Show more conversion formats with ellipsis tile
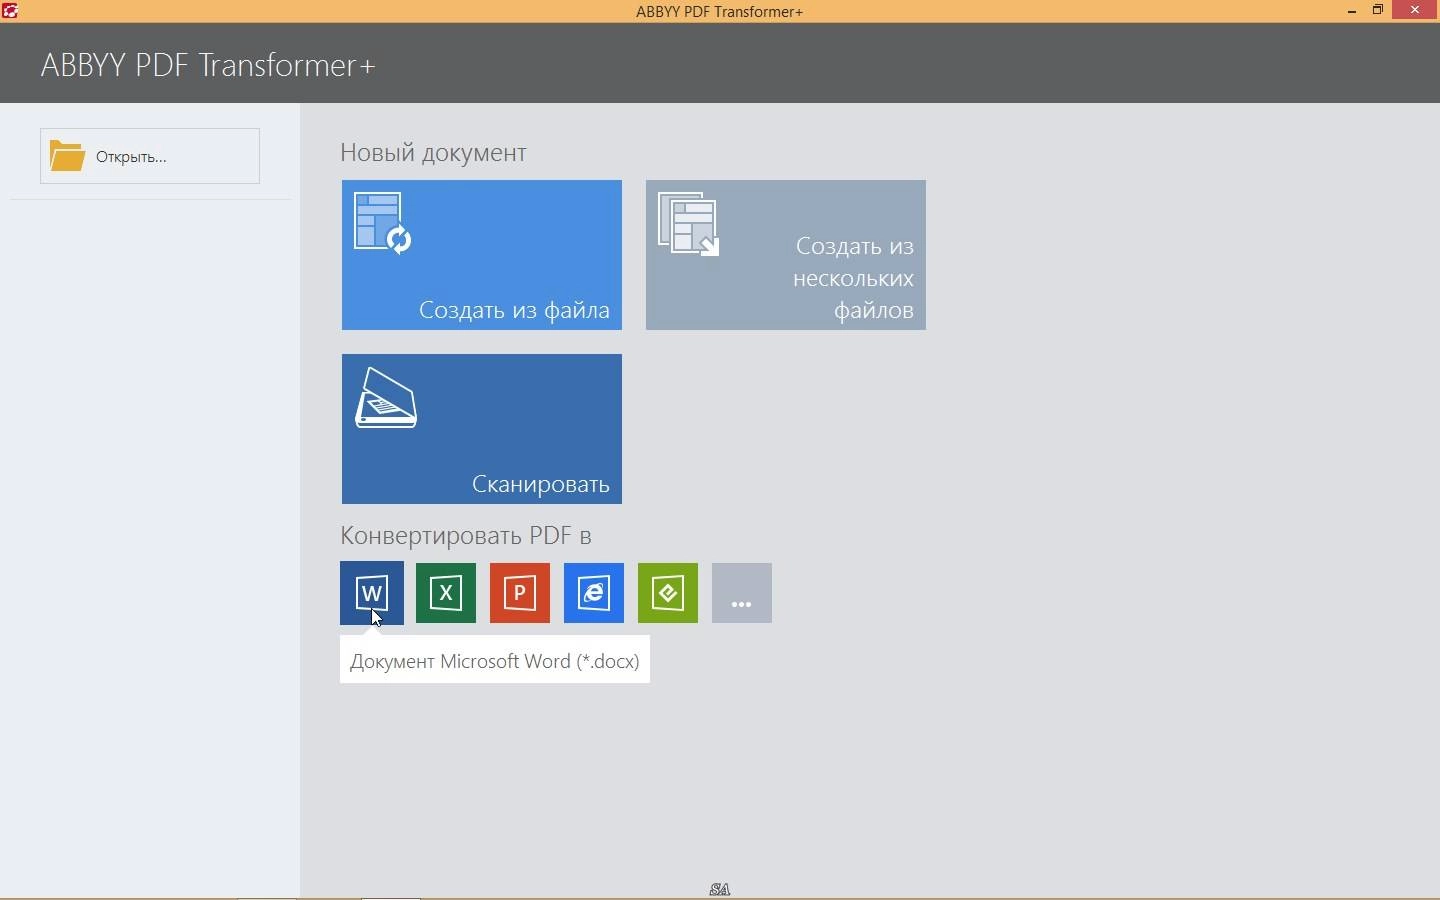This screenshot has width=1440, height=900. [742, 593]
